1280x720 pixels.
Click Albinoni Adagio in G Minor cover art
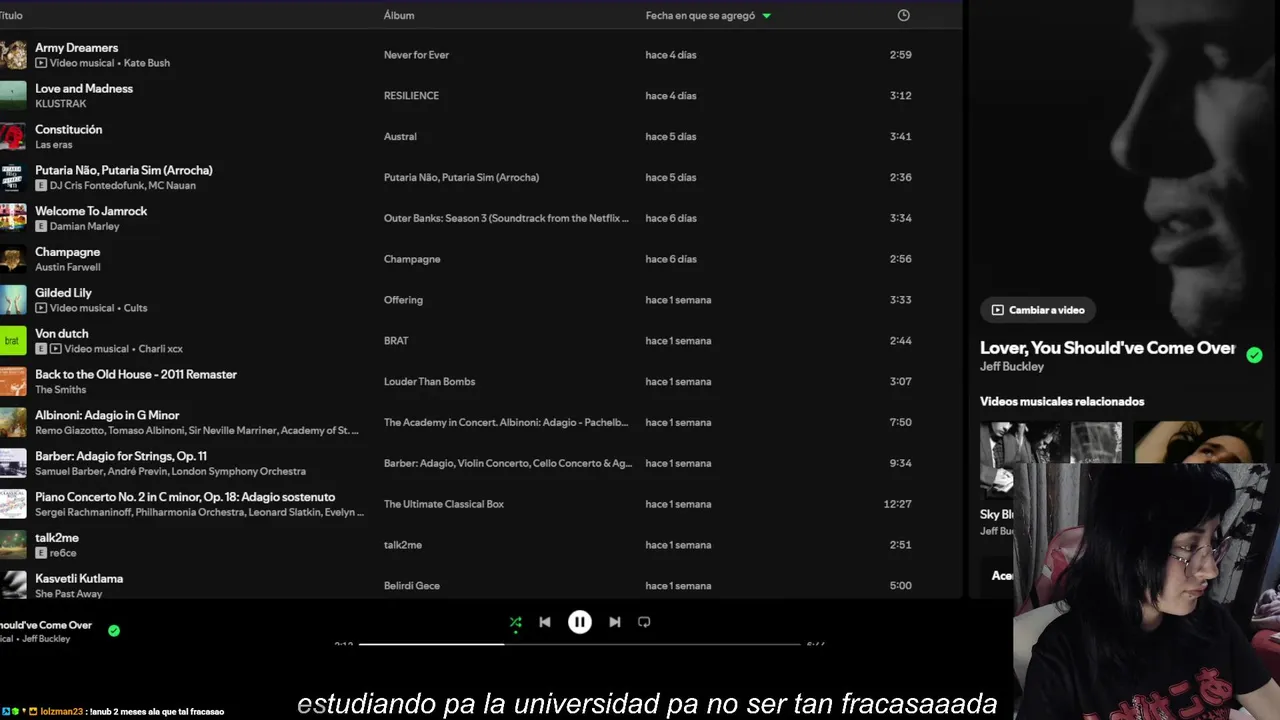click(x=13, y=423)
